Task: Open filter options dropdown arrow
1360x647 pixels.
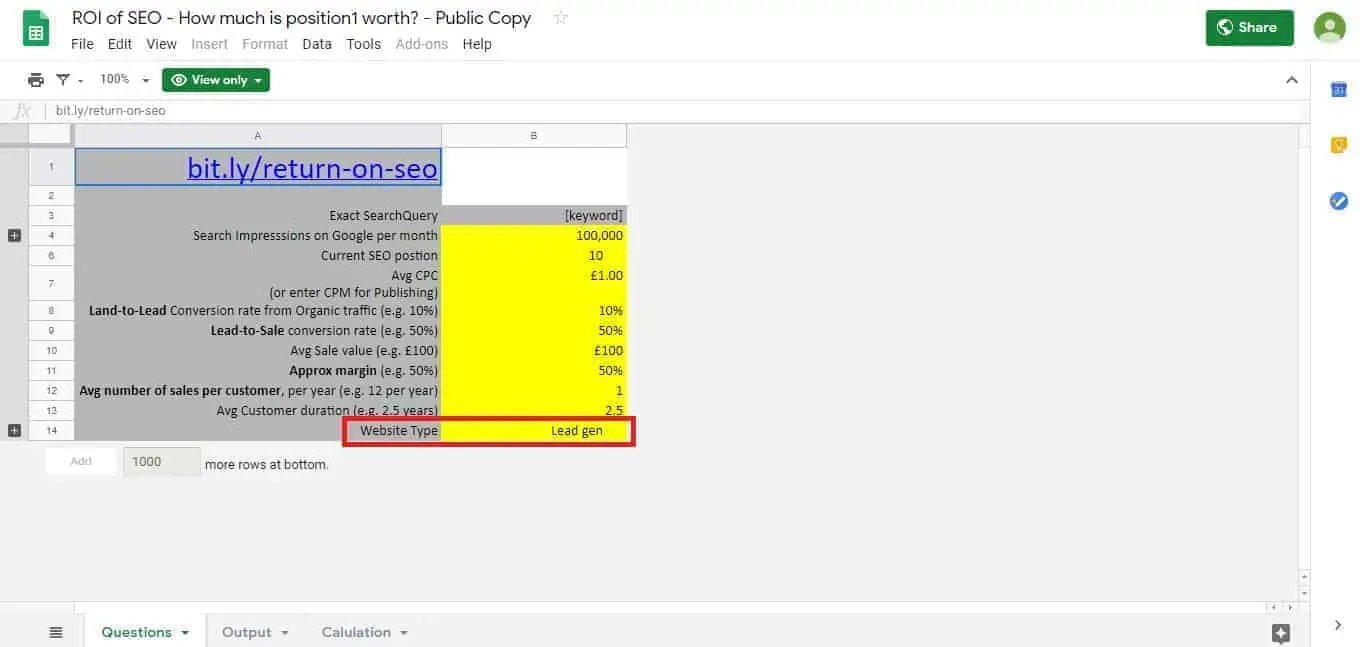Action: point(81,81)
